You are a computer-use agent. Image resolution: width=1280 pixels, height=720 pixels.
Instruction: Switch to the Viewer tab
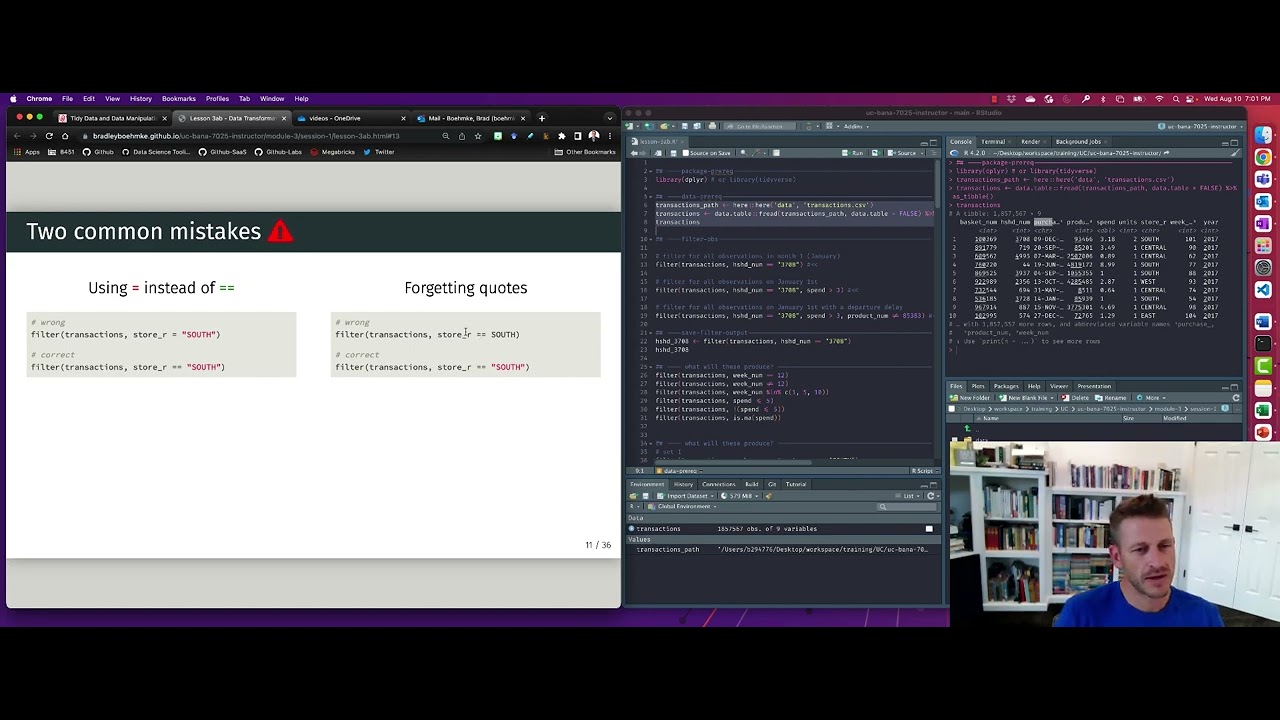1058,386
